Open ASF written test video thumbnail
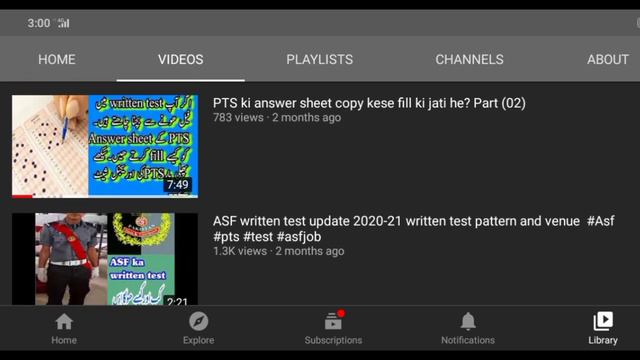The height and width of the screenshot is (360, 640). pos(105,259)
